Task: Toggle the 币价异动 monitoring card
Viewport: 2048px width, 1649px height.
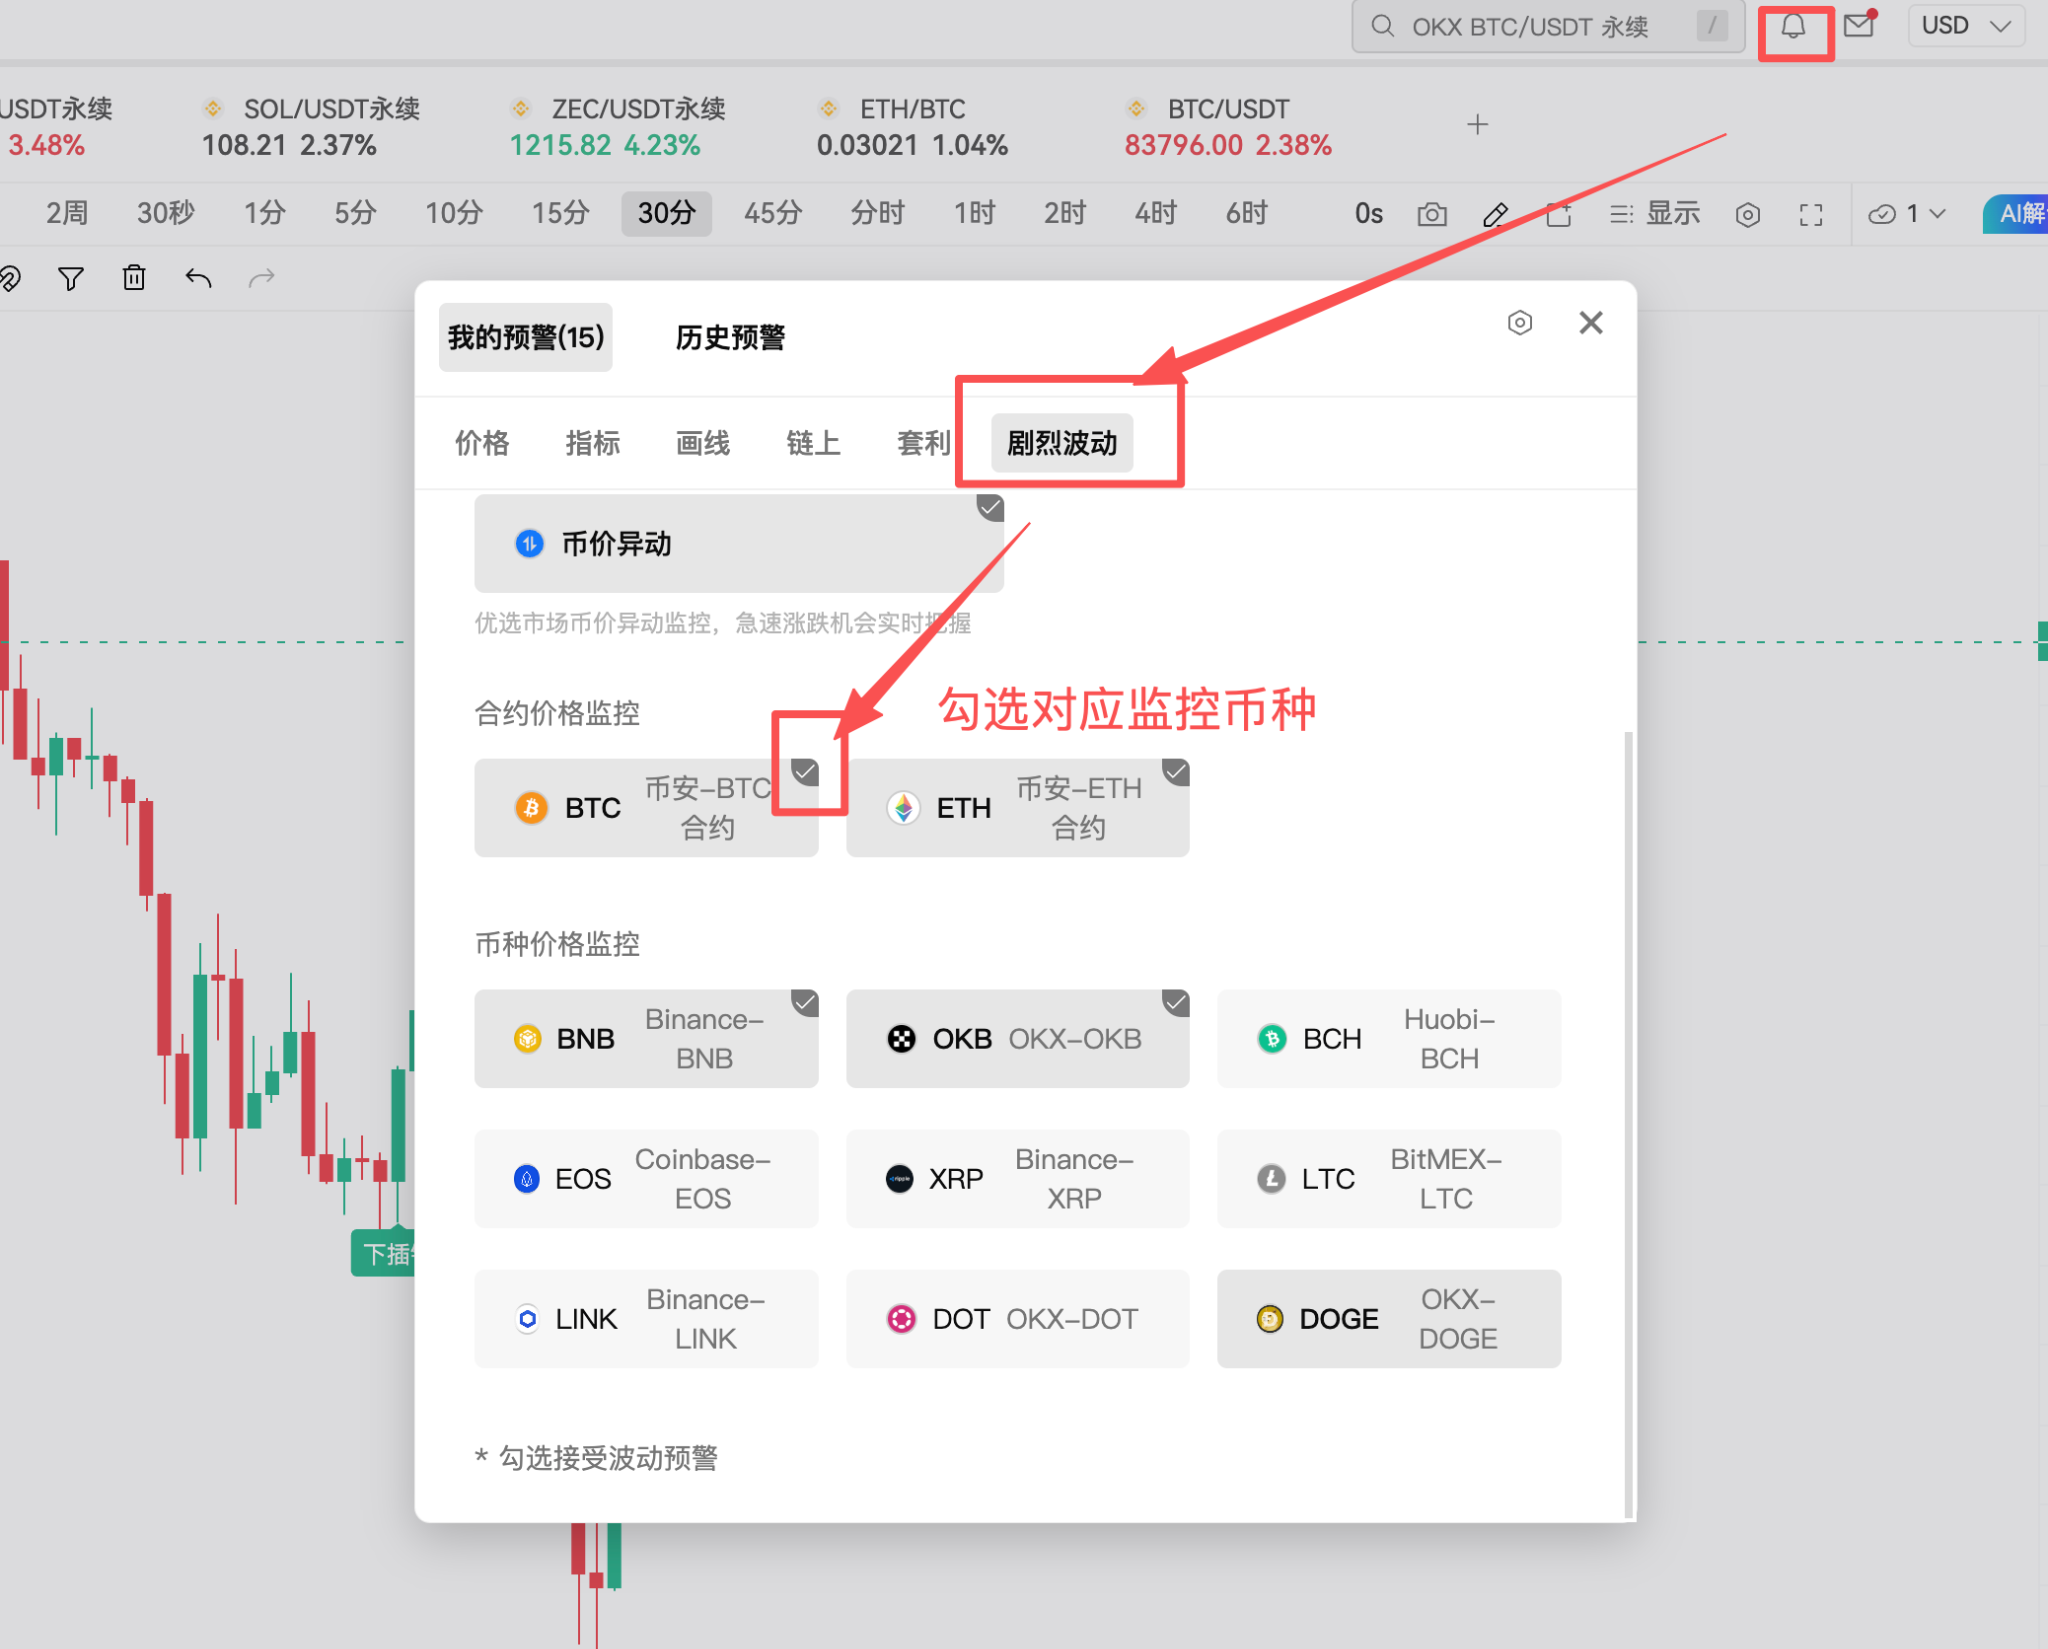Action: (x=739, y=544)
